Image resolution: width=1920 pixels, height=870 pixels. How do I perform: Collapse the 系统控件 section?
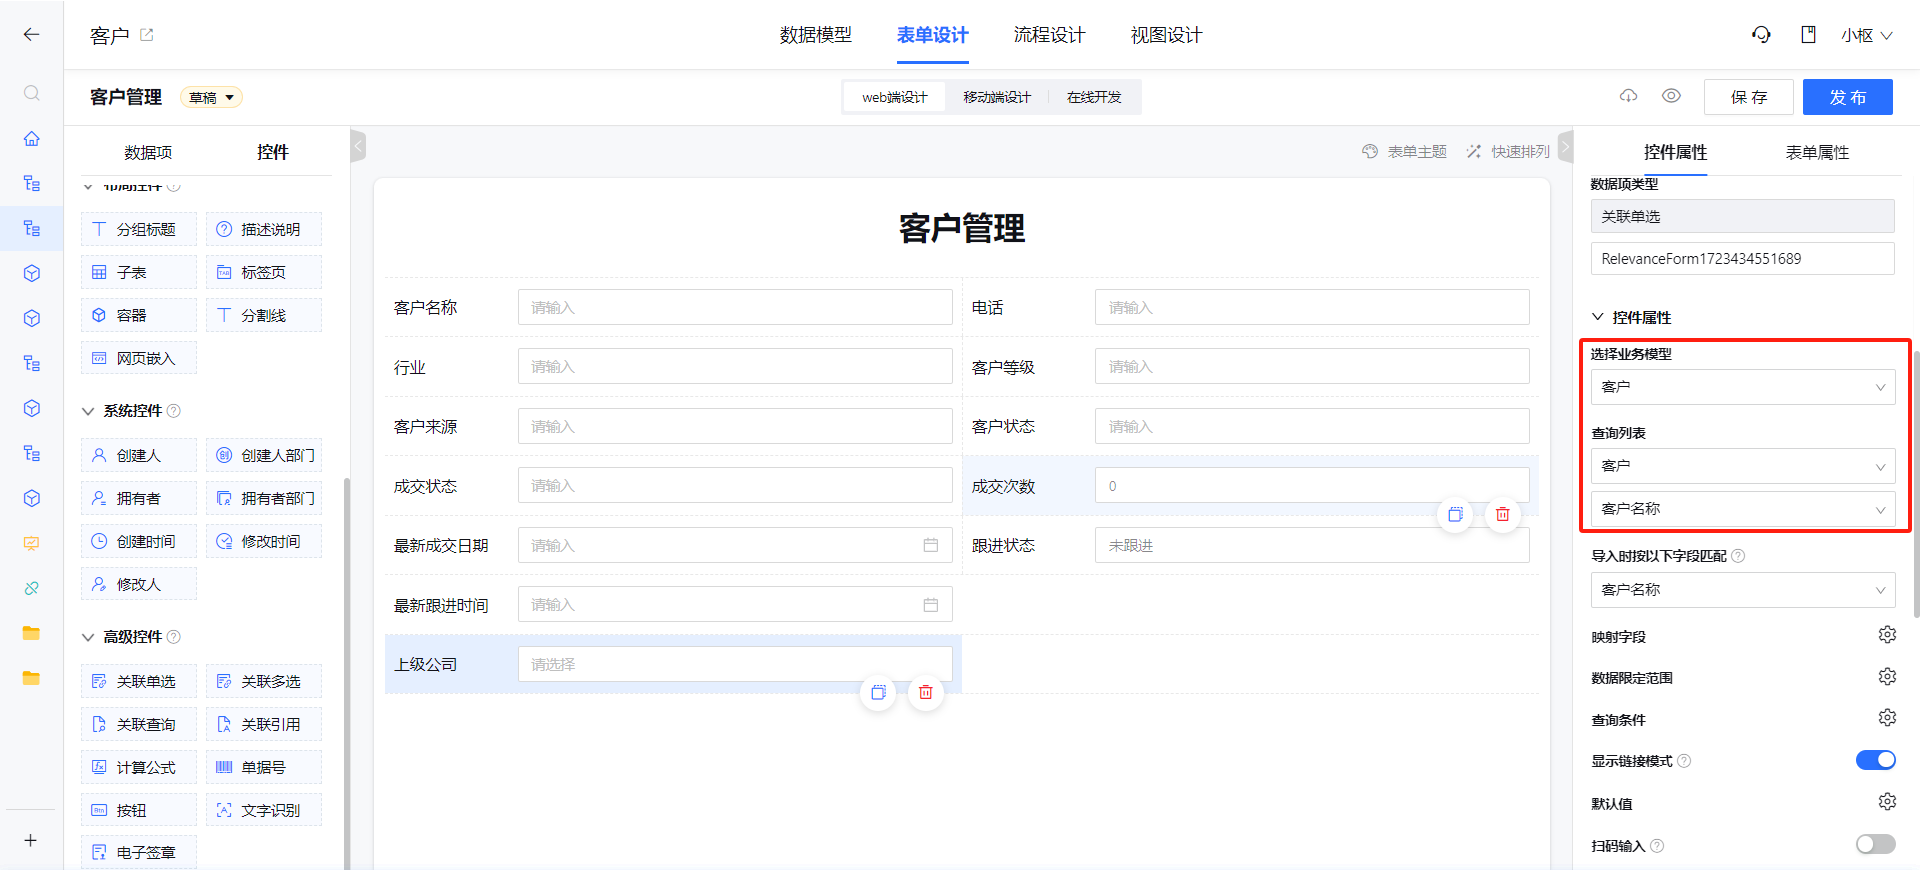88,411
